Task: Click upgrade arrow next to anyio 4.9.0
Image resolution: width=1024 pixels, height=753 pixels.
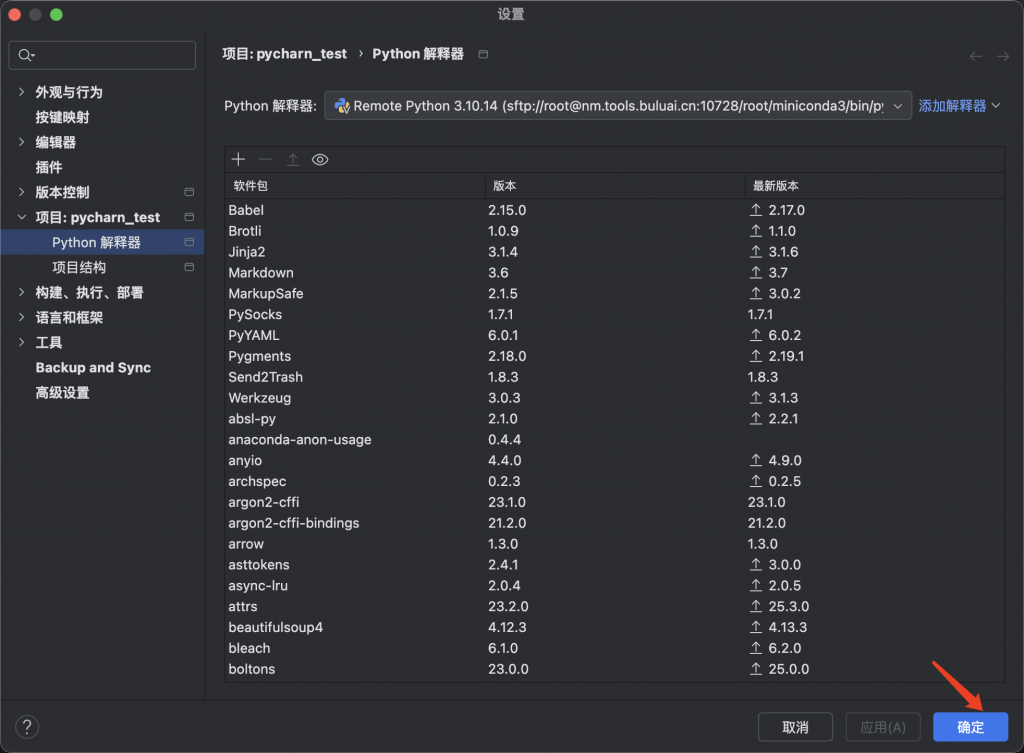Action: (x=756, y=460)
